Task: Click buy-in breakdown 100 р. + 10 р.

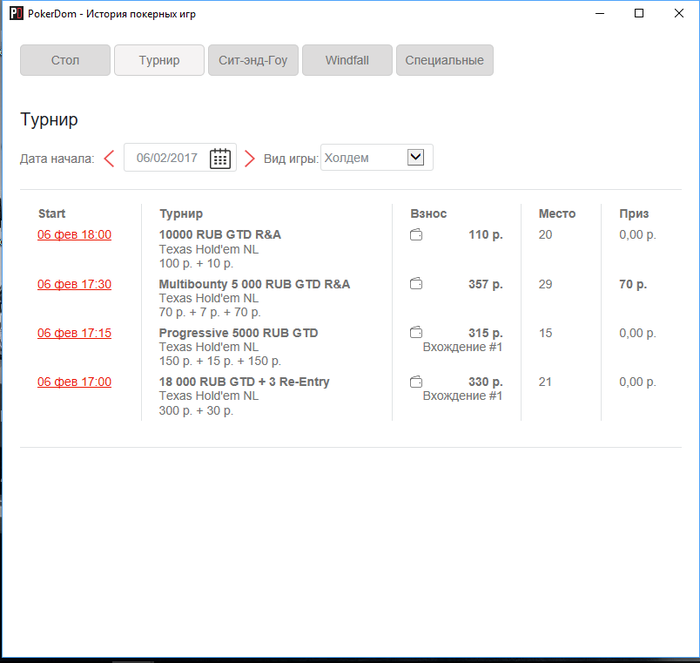Action: coord(196,263)
